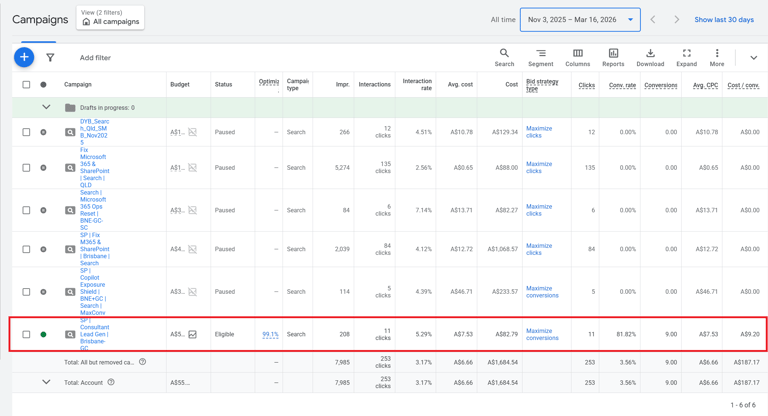Sort by the Cost column header
The width and height of the screenshot is (768, 416).
[x=511, y=85]
